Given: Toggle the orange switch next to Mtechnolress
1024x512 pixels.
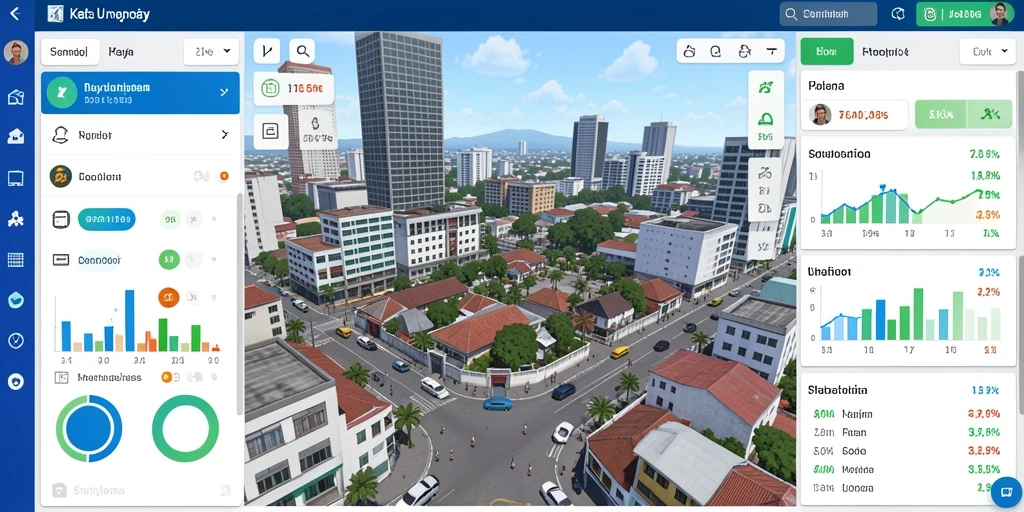Looking at the screenshot, I should [166, 377].
